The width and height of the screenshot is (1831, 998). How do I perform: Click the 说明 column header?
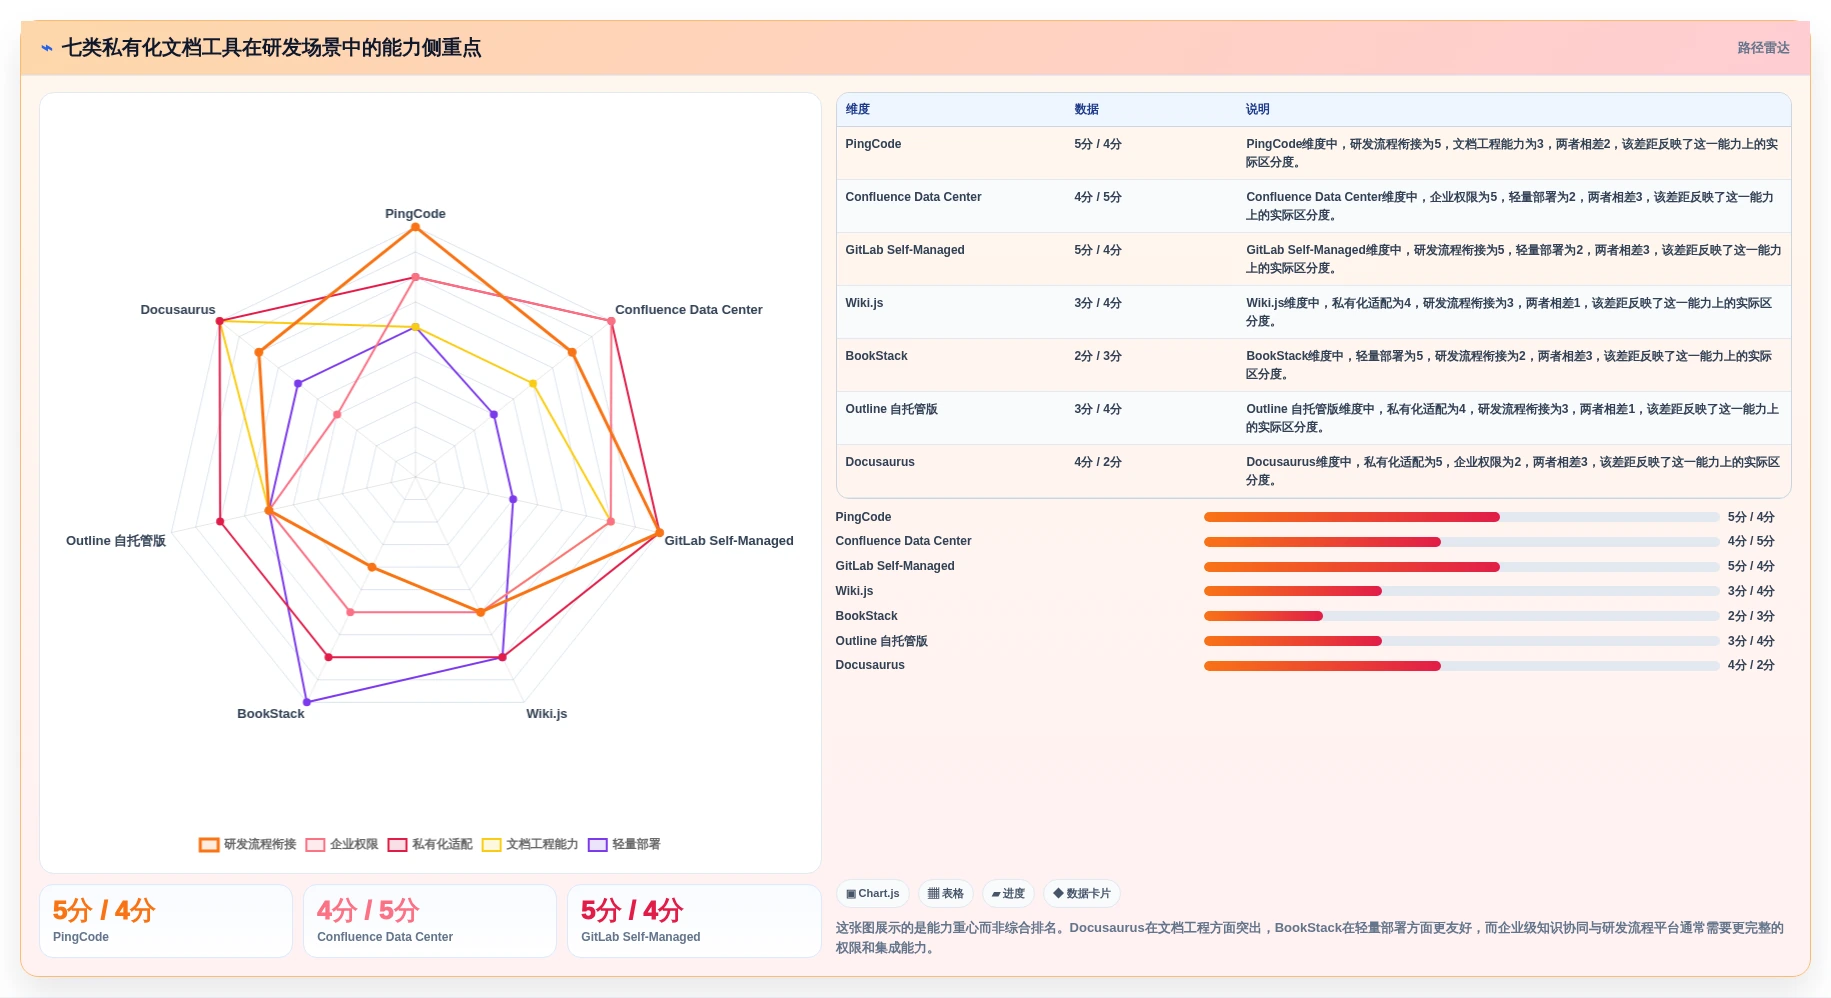tap(1258, 109)
